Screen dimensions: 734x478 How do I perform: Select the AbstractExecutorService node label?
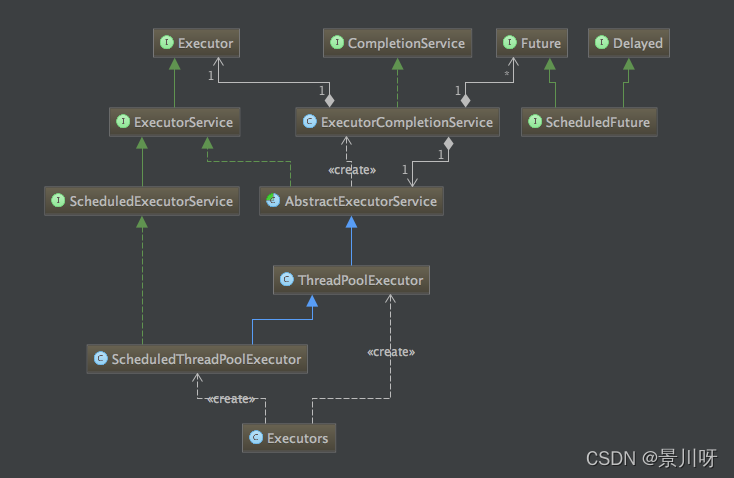(361, 201)
